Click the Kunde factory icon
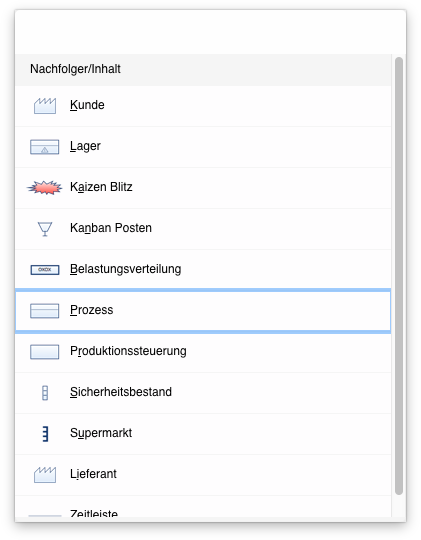The image size is (421, 540). tap(45, 106)
